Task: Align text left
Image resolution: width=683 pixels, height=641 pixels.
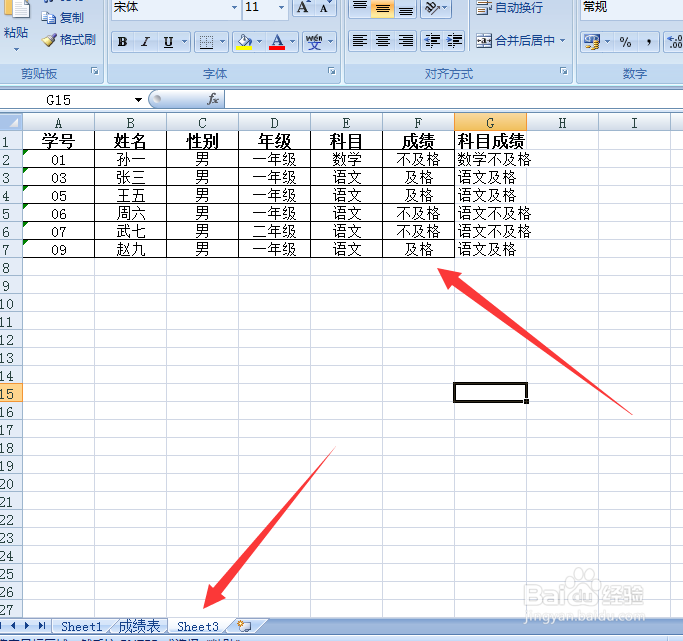Action: pos(360,41)
